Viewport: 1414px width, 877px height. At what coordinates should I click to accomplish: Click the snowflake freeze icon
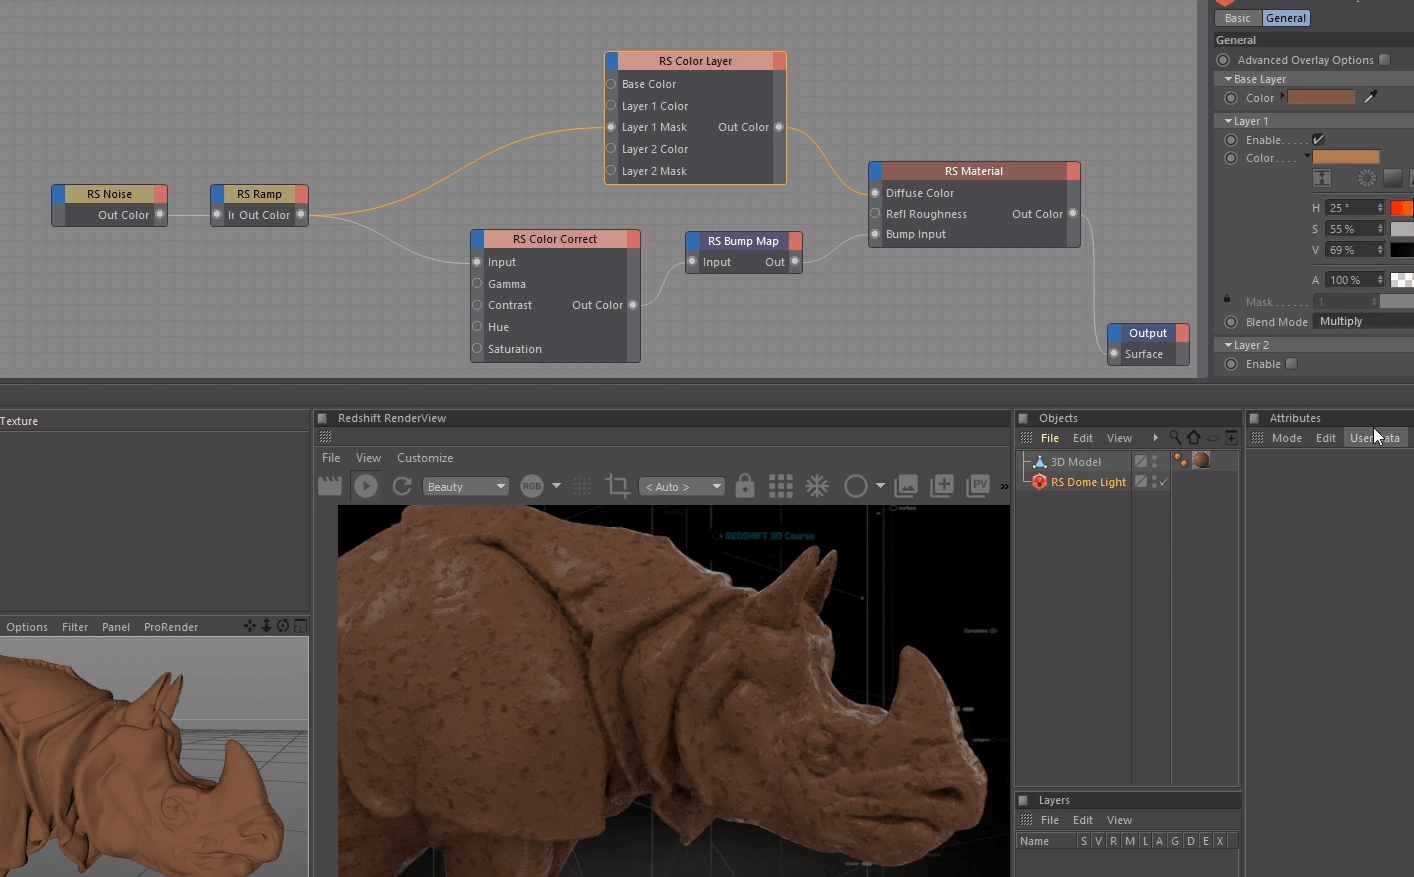pos(817,486)
